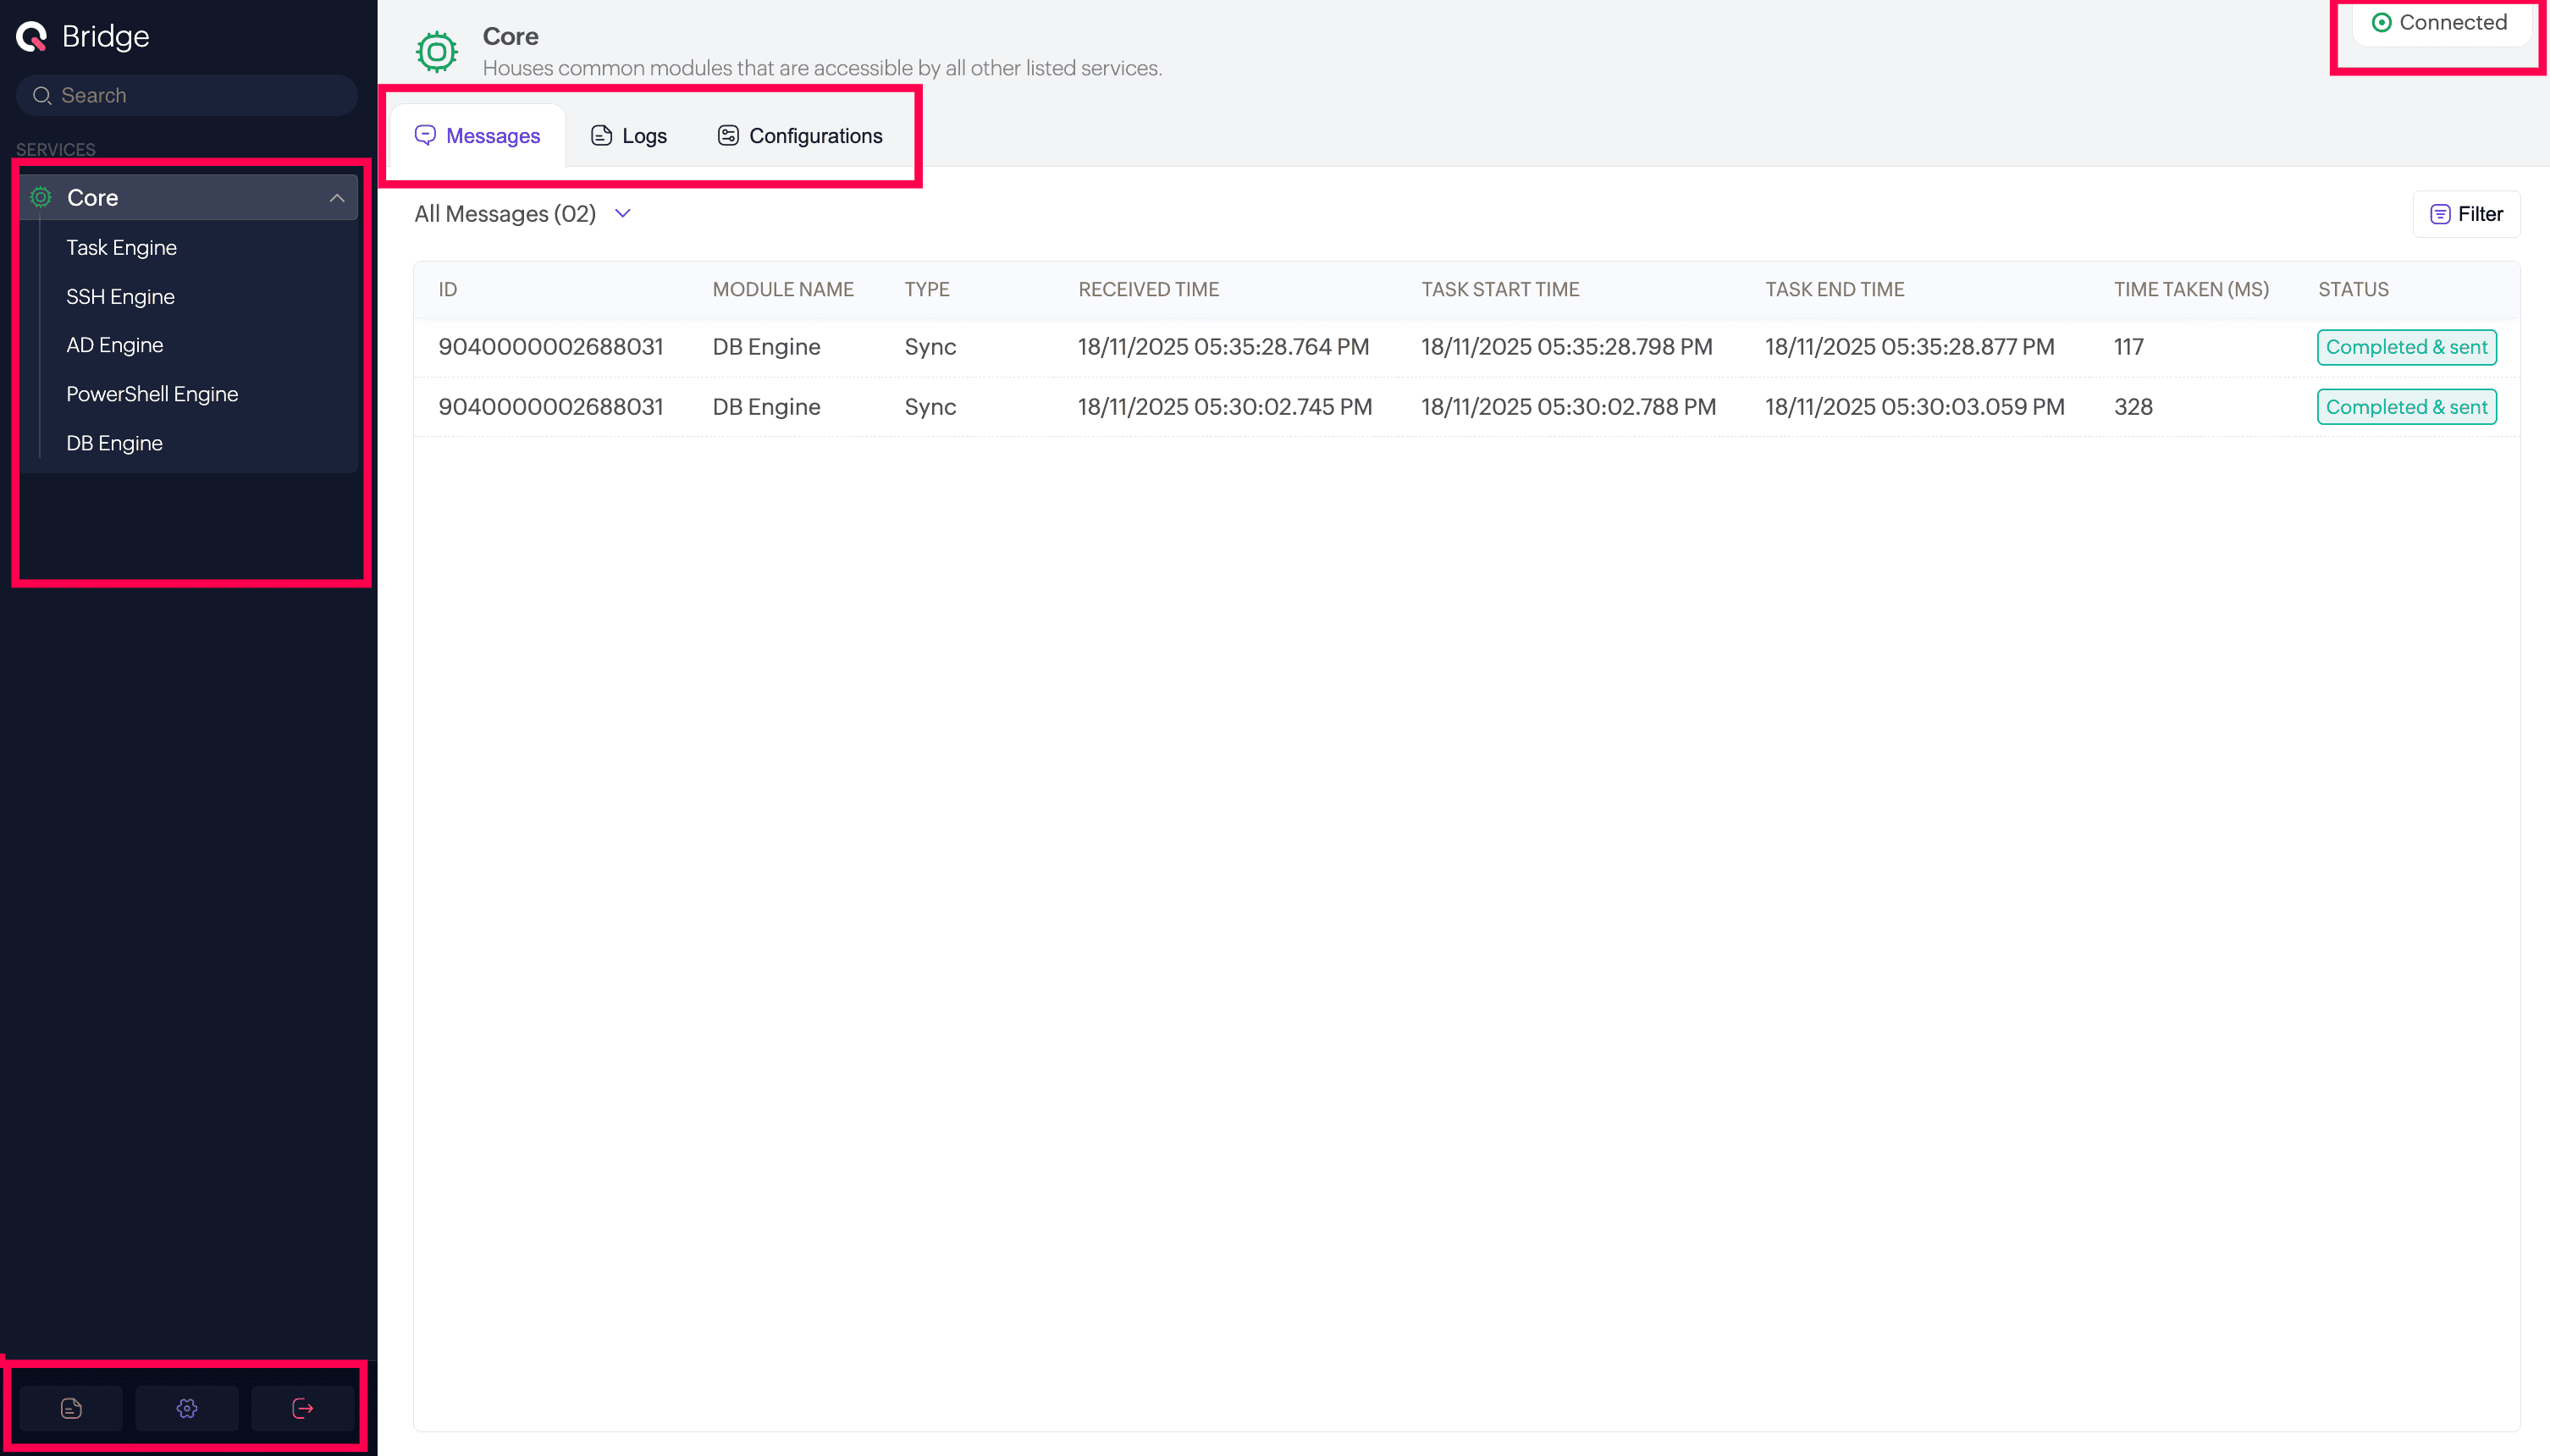The image size is (2550, 1456).
Task: Select Task Engine in sidebar
Action: click(x=121, y=248)
